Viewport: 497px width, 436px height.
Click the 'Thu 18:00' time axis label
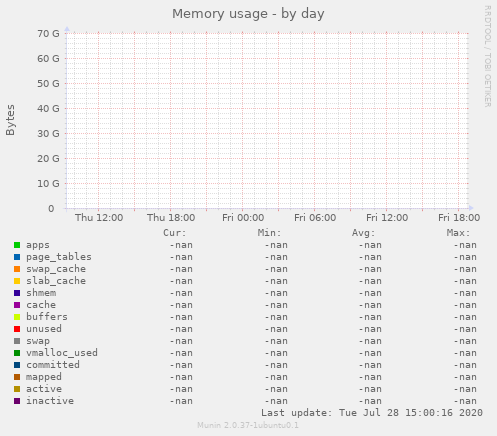(171, 218)
